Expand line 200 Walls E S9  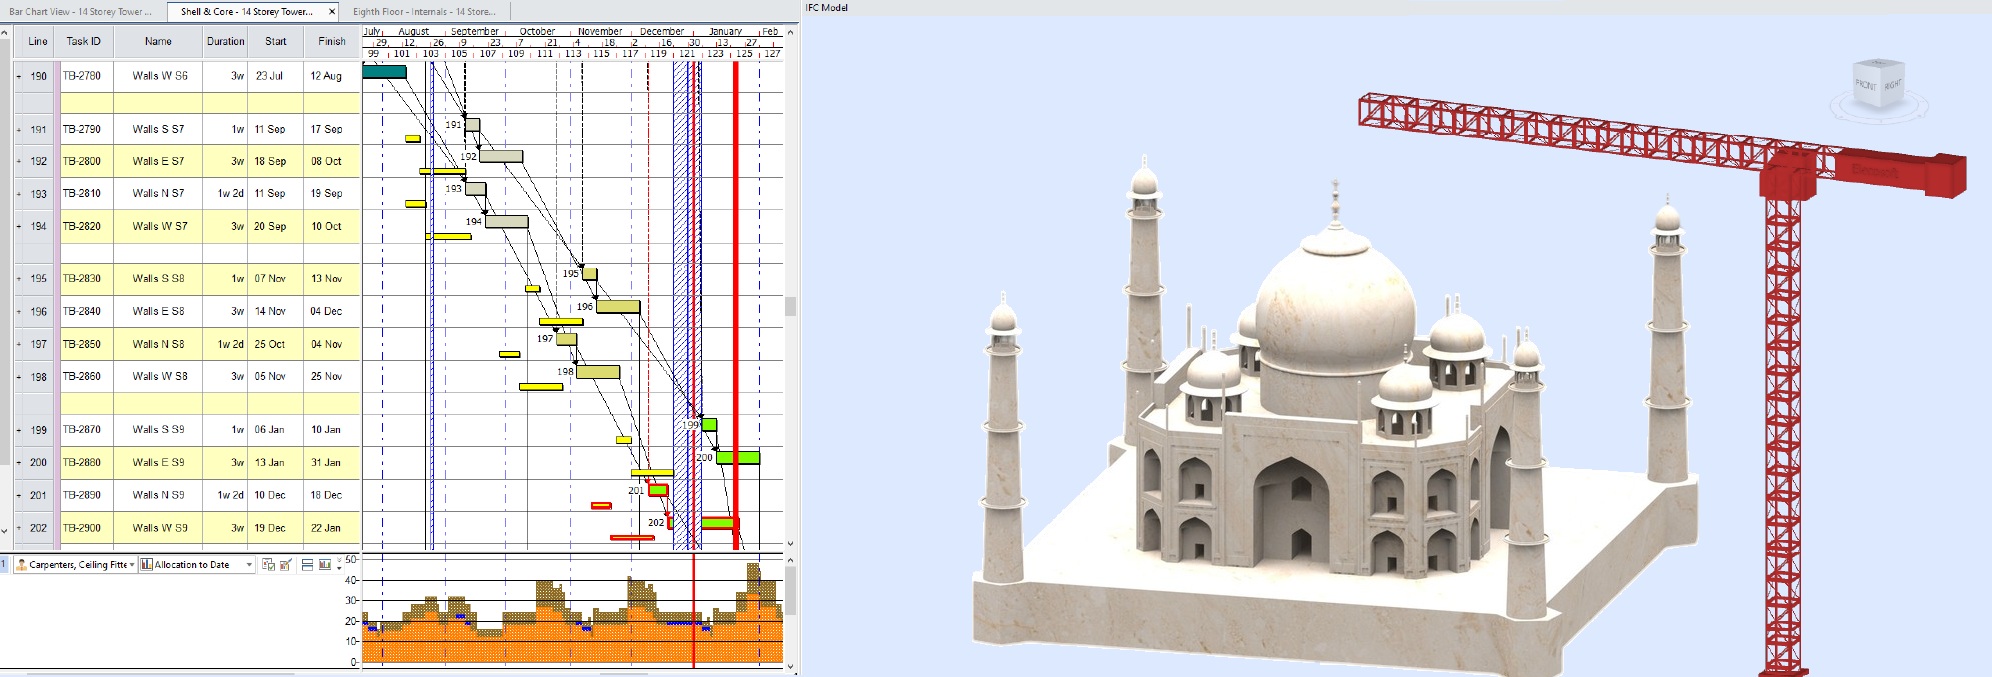(19, 463)
